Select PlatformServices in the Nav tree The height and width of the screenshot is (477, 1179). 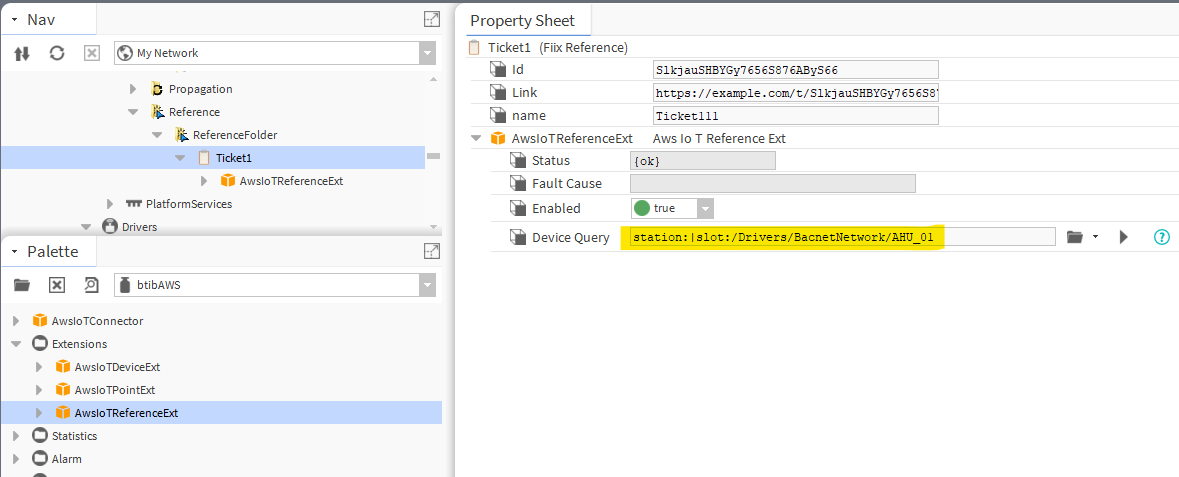click(x=188, y=204)
